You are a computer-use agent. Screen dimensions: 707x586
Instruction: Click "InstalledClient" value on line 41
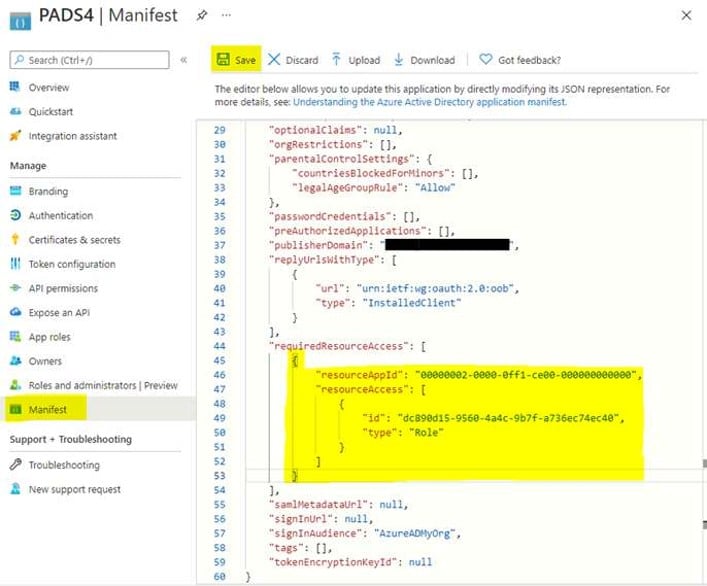tap(412, 303)
